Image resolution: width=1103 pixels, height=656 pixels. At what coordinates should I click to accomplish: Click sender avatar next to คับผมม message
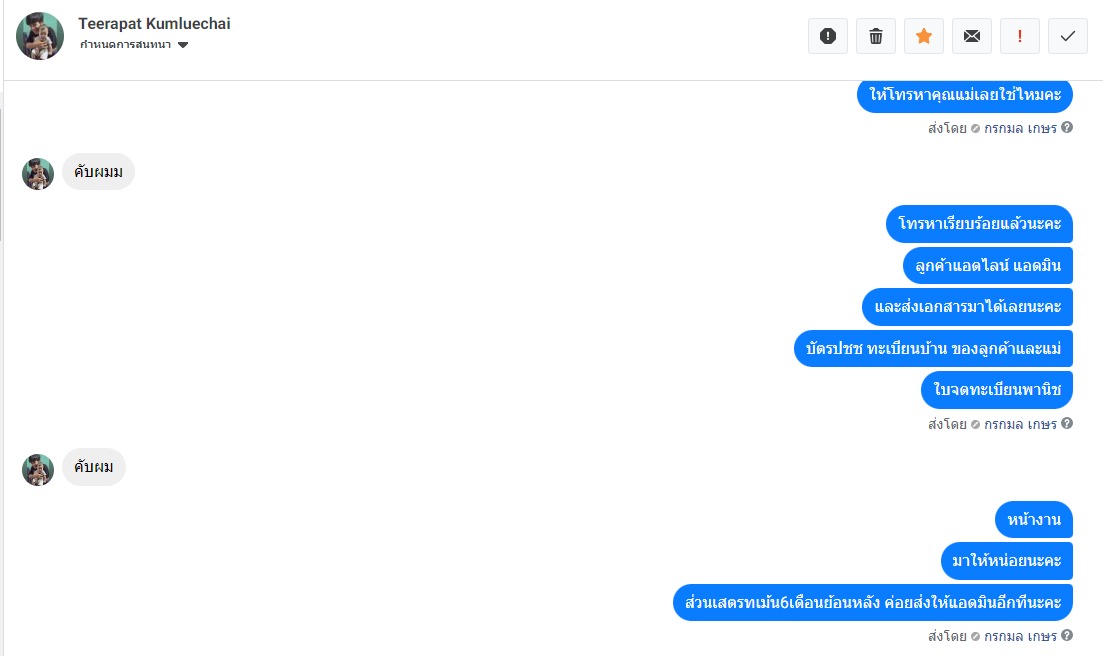(38, 174)
